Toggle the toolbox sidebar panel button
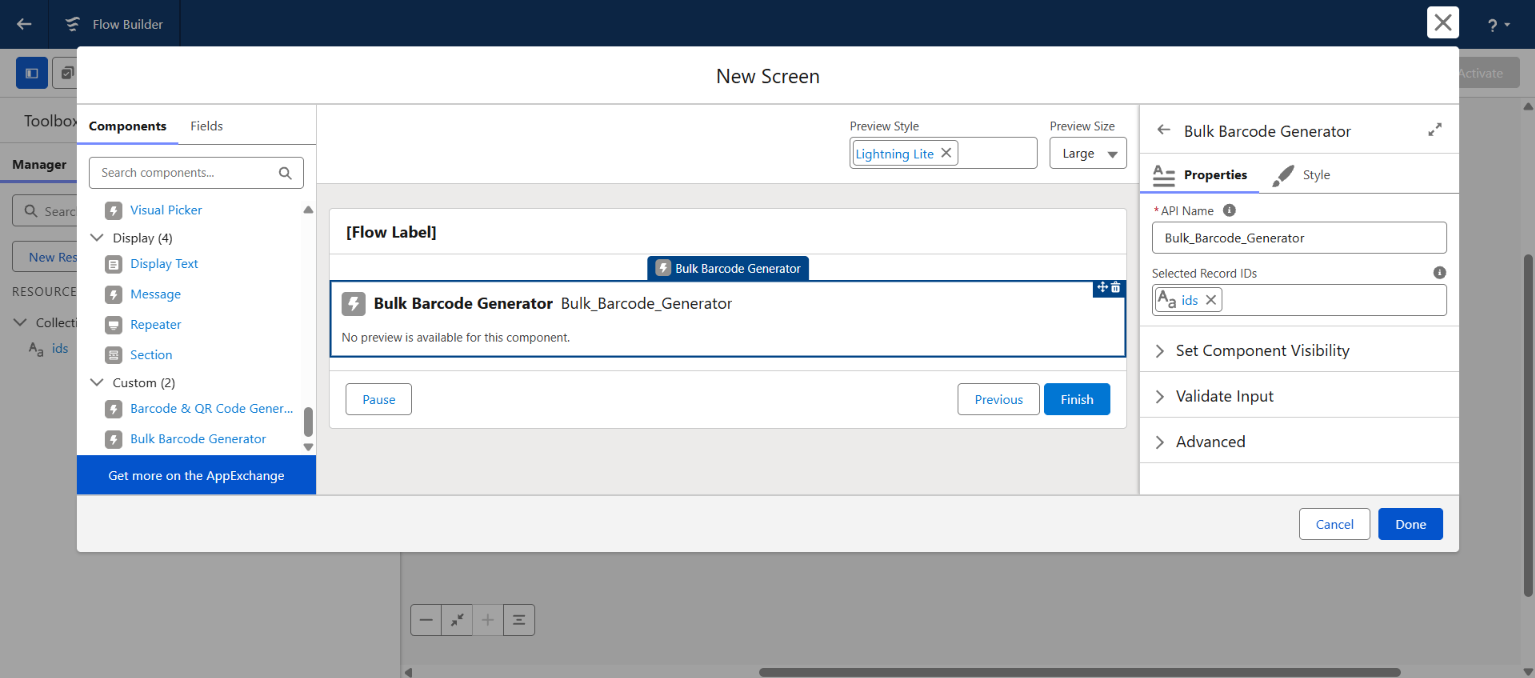Image resolution: width=1535 pixels, height=678 pixels. (32, 73)
